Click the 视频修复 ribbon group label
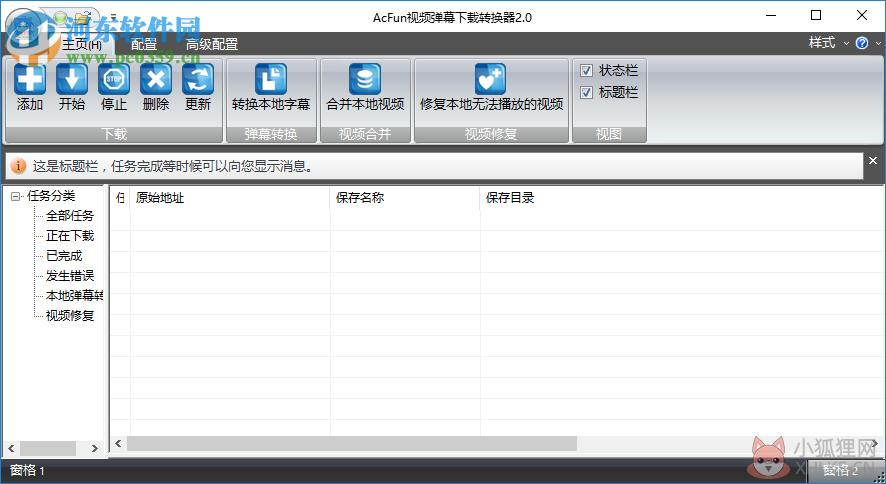Screen dimensions: 886x484 (x=491, y=134)
